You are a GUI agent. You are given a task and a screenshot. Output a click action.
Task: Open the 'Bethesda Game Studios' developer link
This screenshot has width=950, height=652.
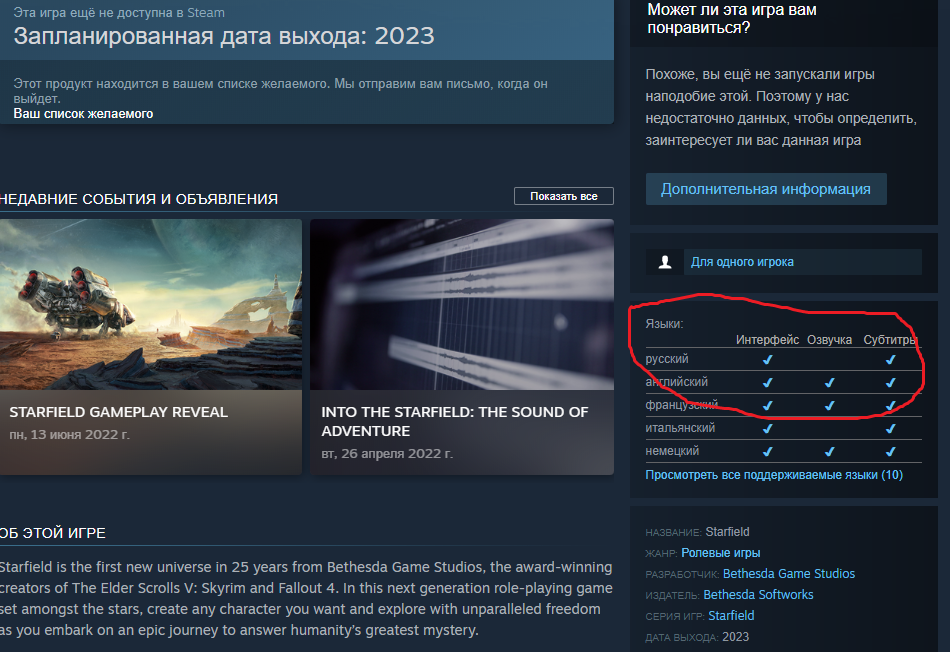pos(789,573)
